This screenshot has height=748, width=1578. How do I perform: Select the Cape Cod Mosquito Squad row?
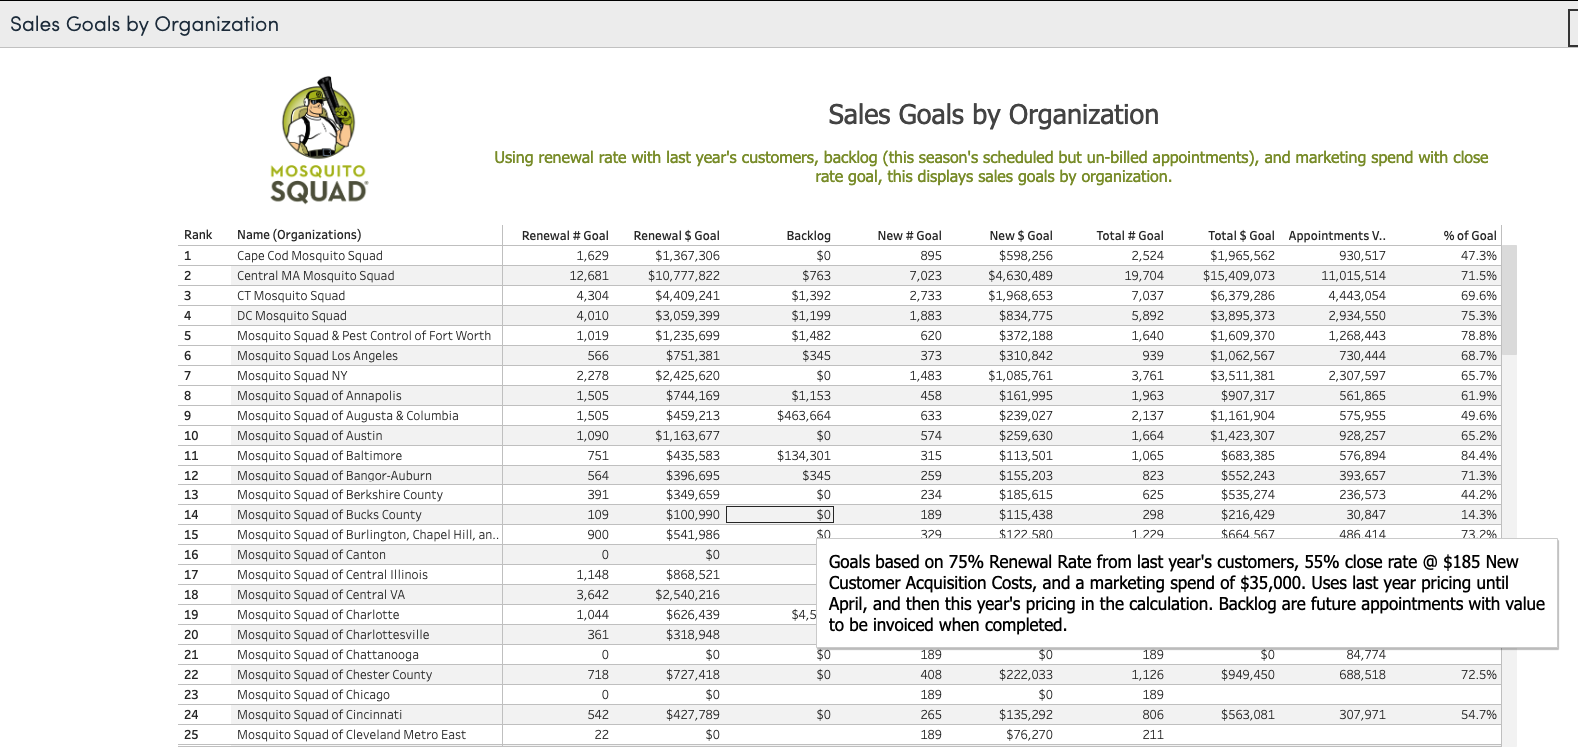tap(309, 256)
